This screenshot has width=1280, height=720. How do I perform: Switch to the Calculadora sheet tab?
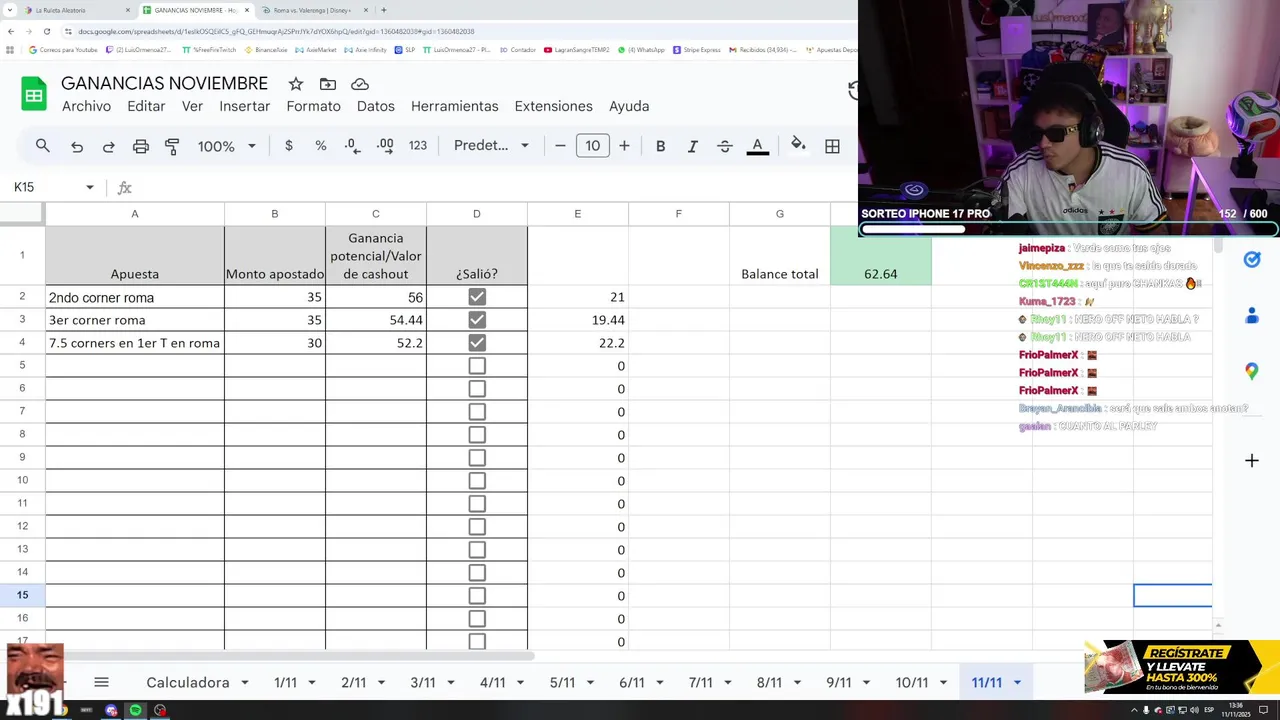[x=188, y=683]
